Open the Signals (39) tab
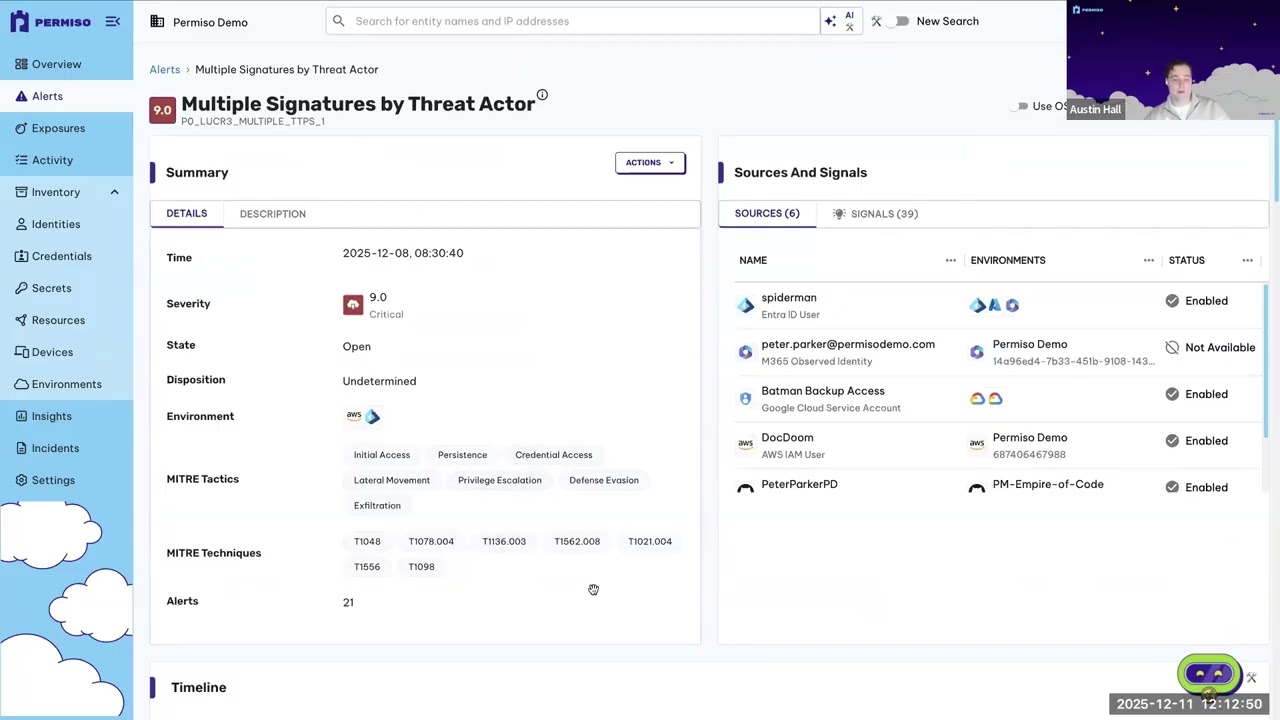The width and height of the screenshot is (1280, 720). 875,214
